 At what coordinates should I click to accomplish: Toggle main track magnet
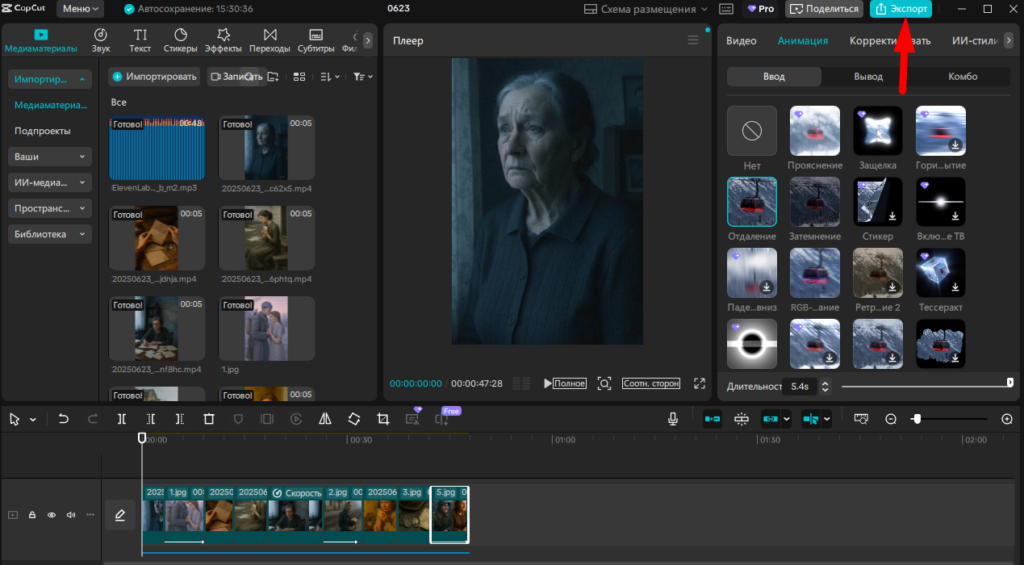coord(712,419)
